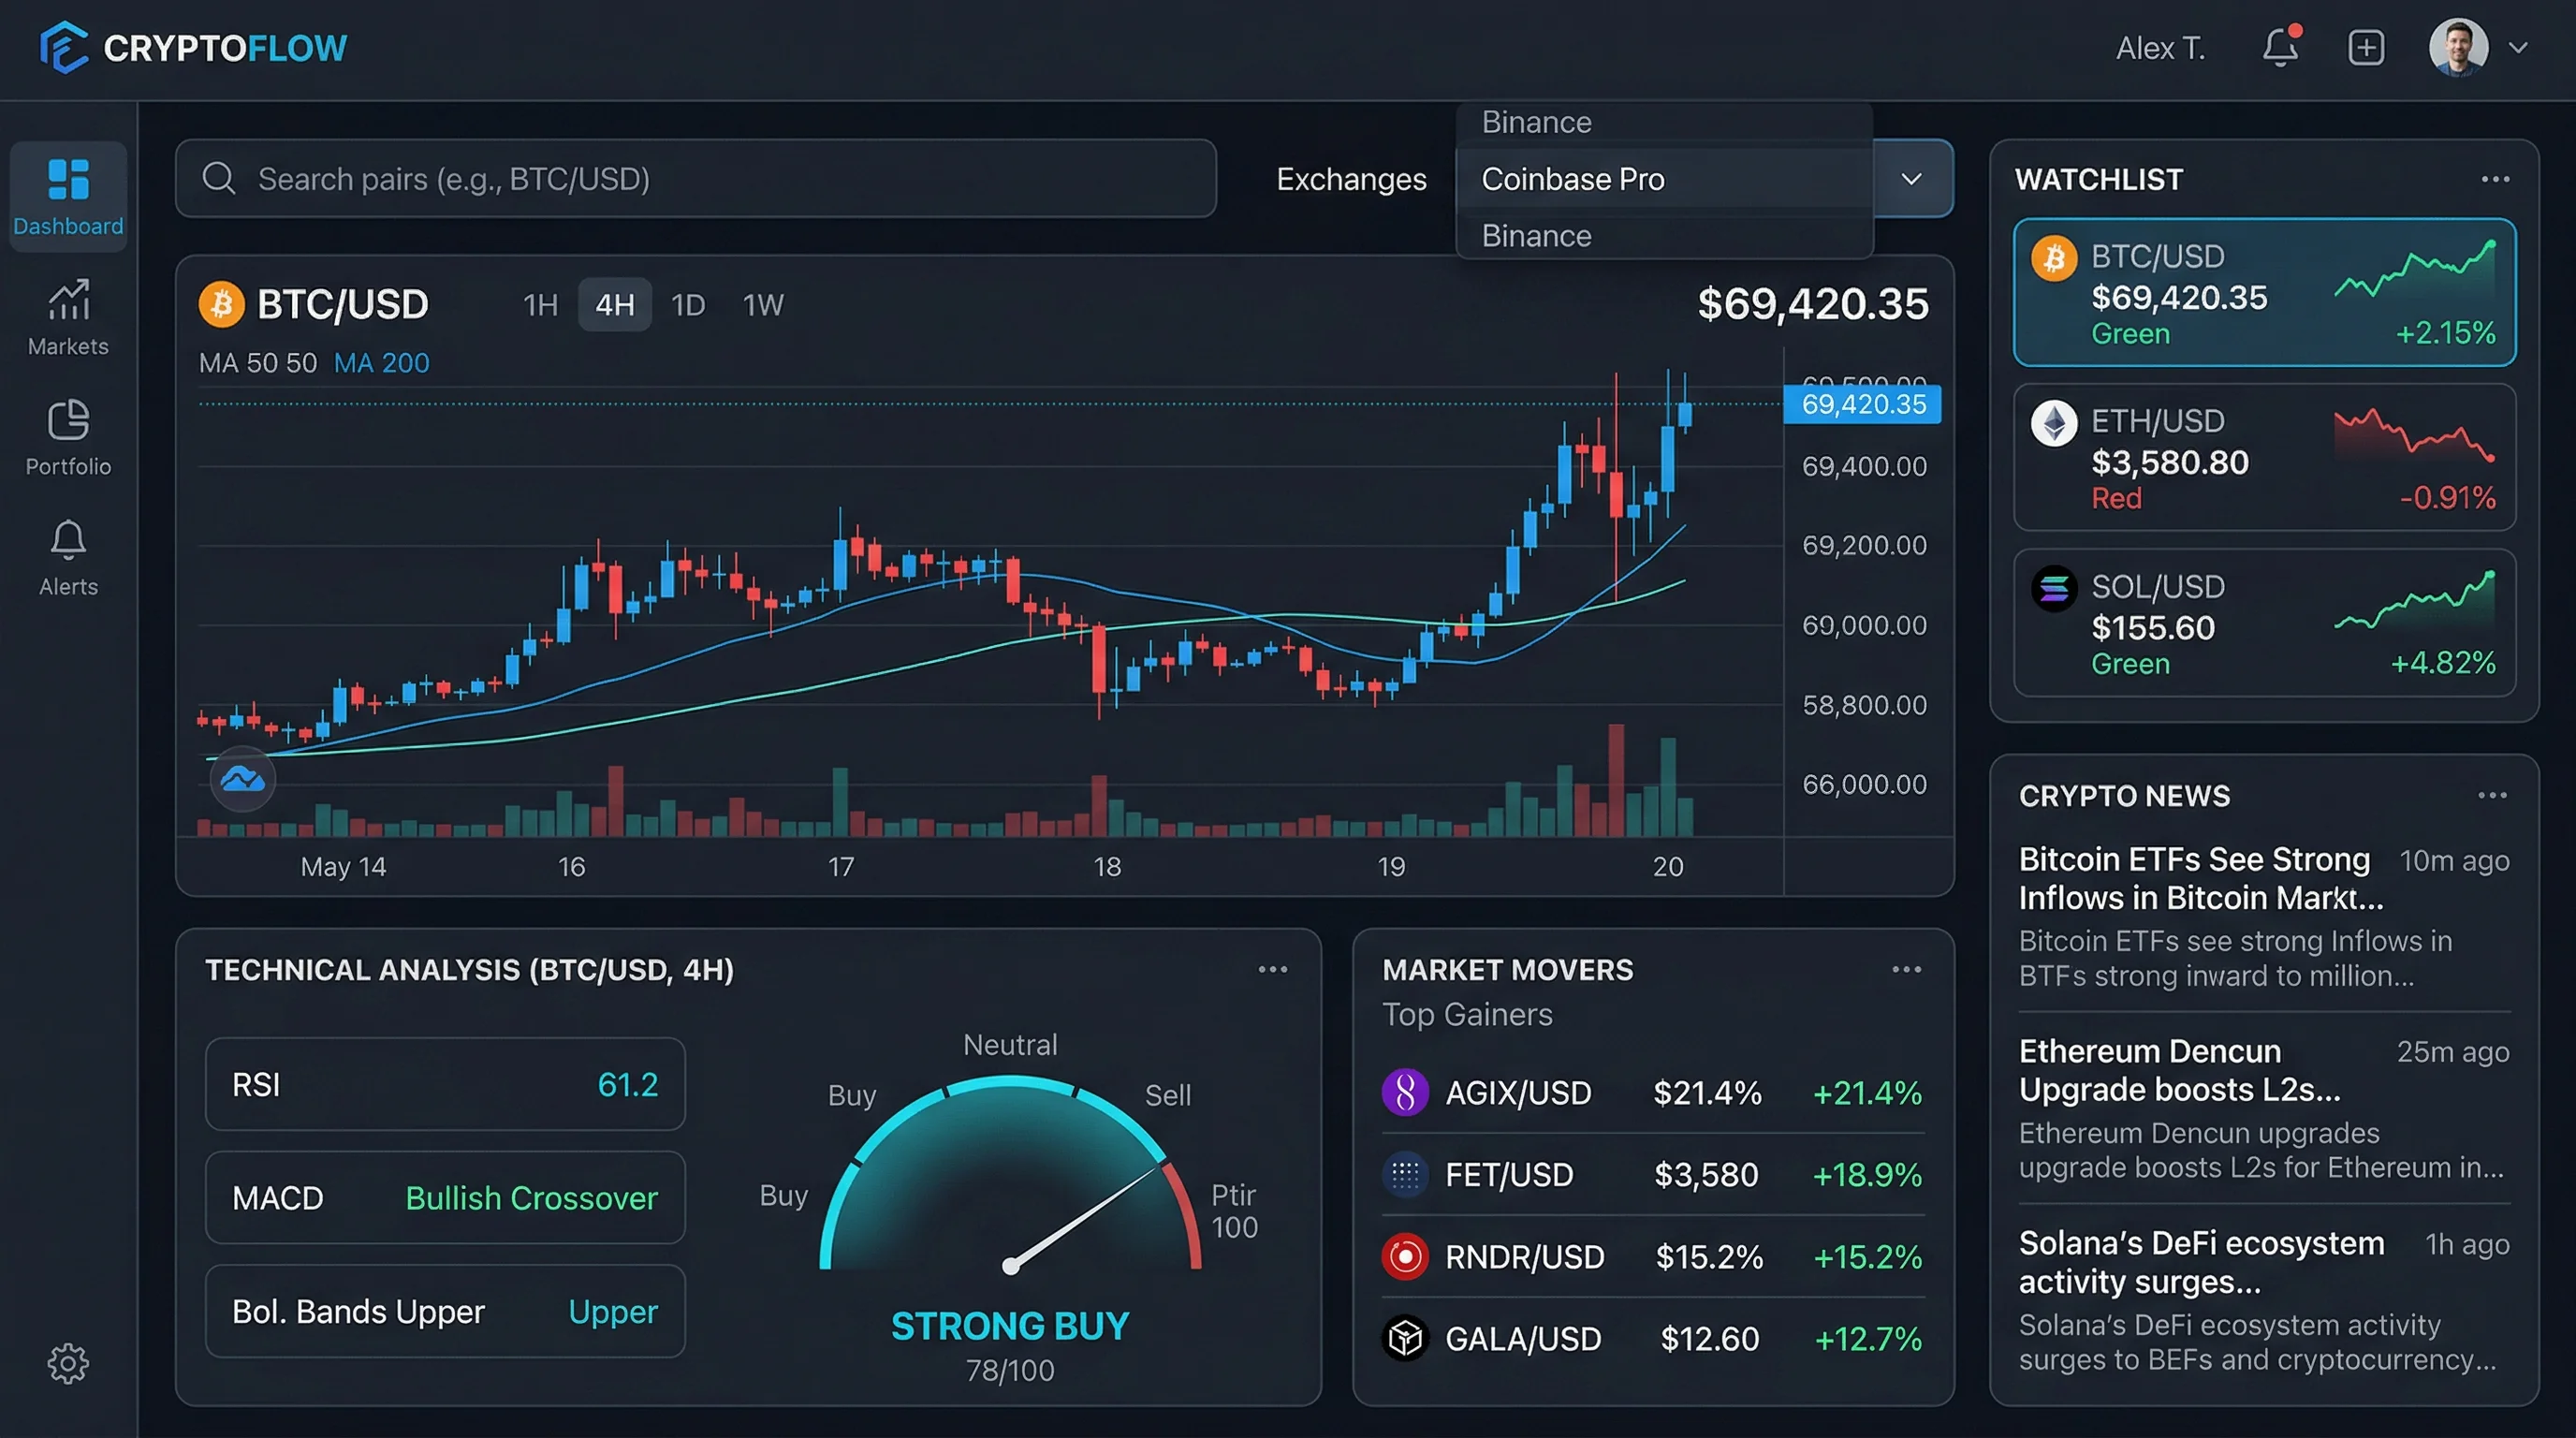The height and width of the screenshot is (1438, 2576).
Task: Select the 1D timeframe button
Action: point(688,305)
